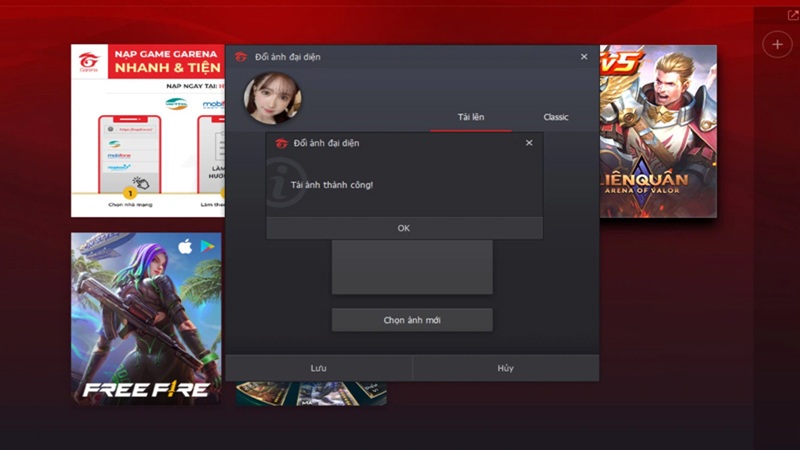Click the pop-out icon at the top right

click(793, 15)
